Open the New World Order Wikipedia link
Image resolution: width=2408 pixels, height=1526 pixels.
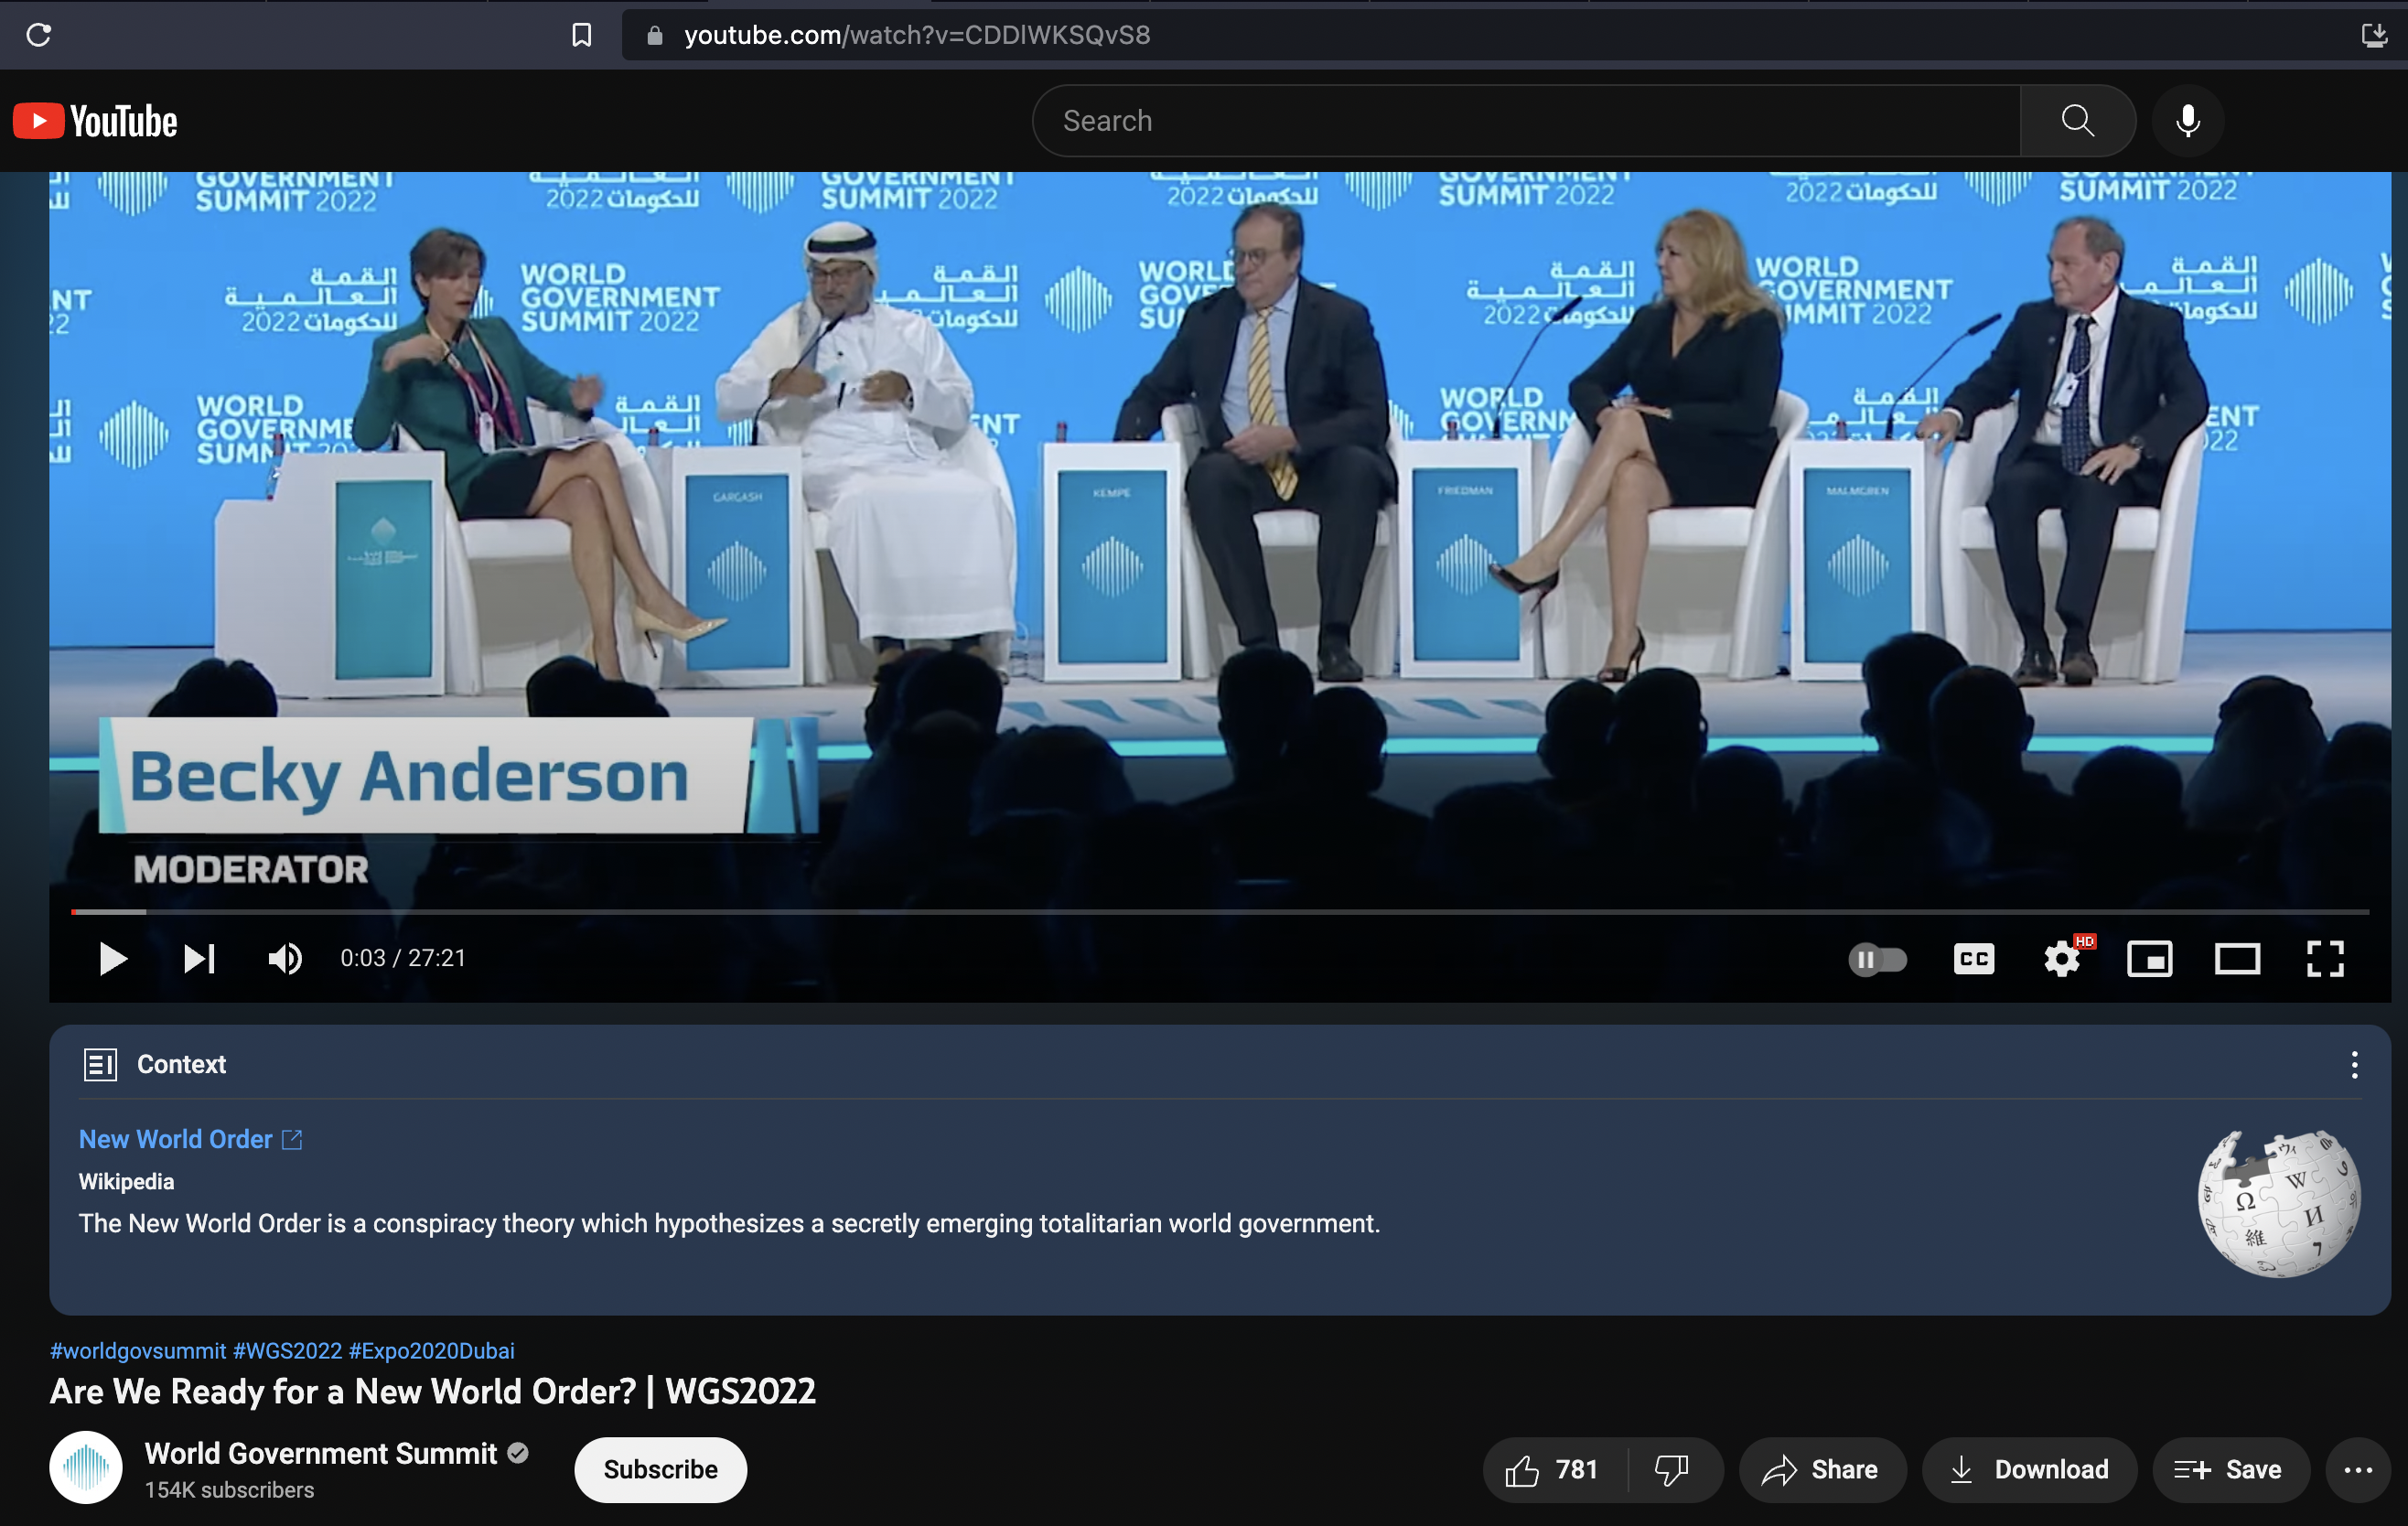pos(190,1139)
